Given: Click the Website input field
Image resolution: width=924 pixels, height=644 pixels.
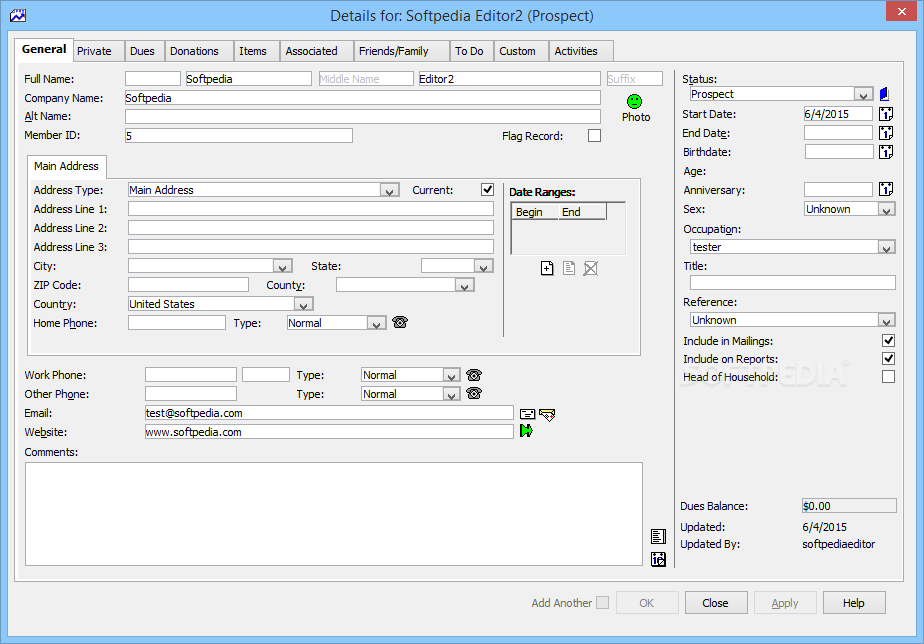Looking at the screenshot, I should 329,432.
